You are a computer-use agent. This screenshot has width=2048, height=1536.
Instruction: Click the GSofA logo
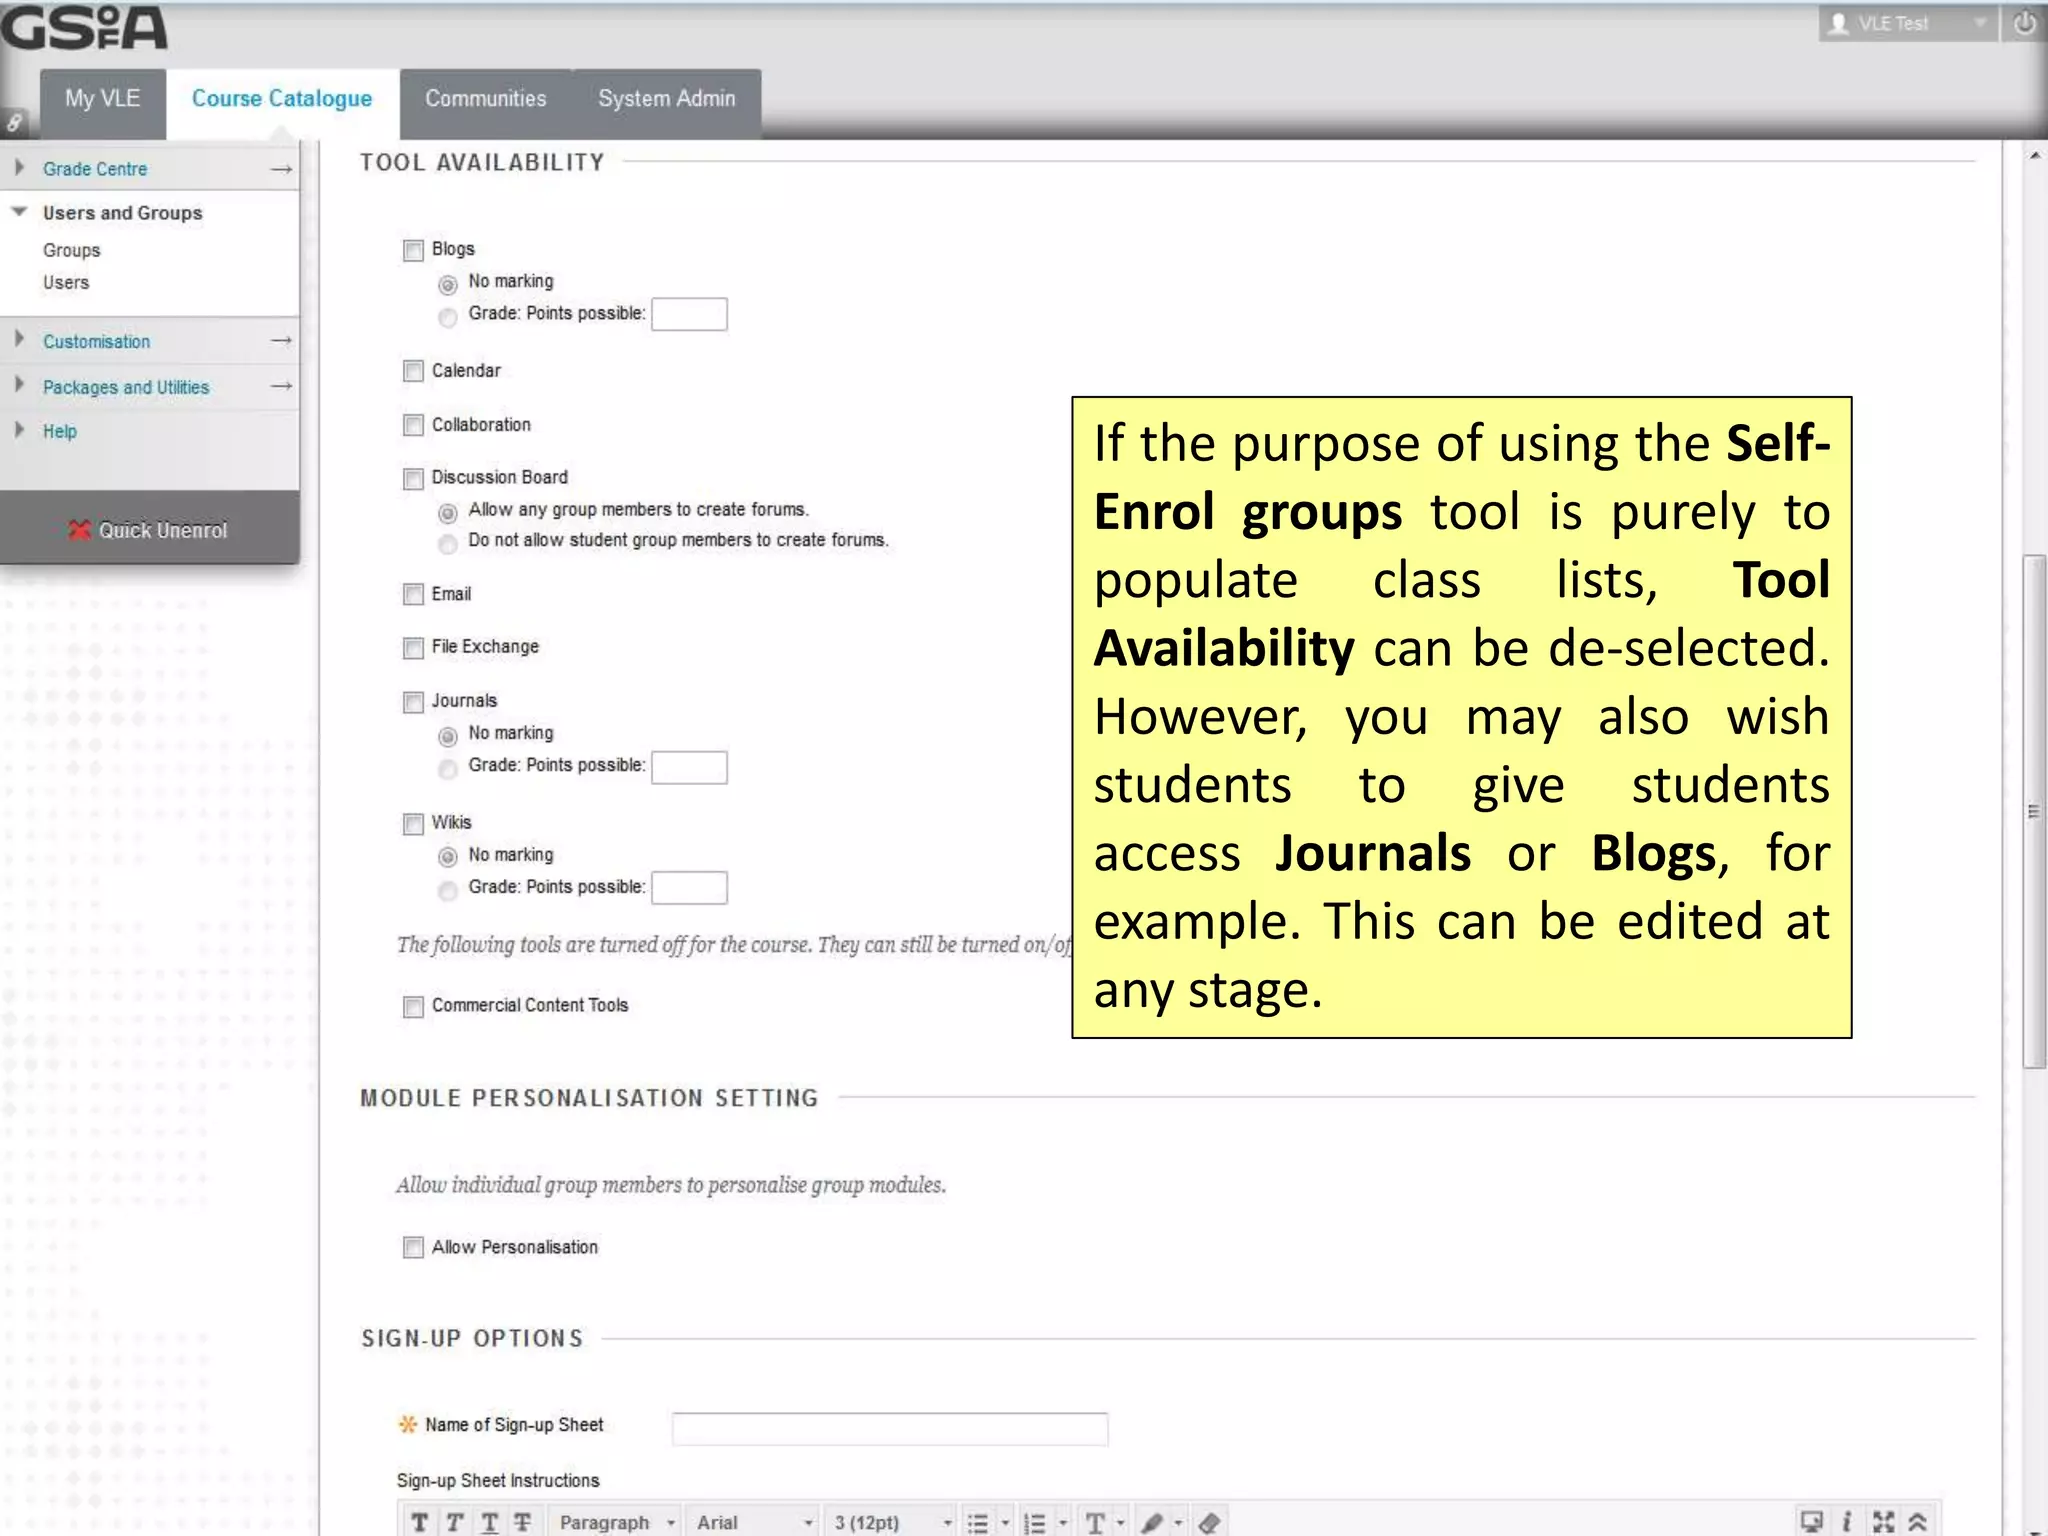point(84,29)
